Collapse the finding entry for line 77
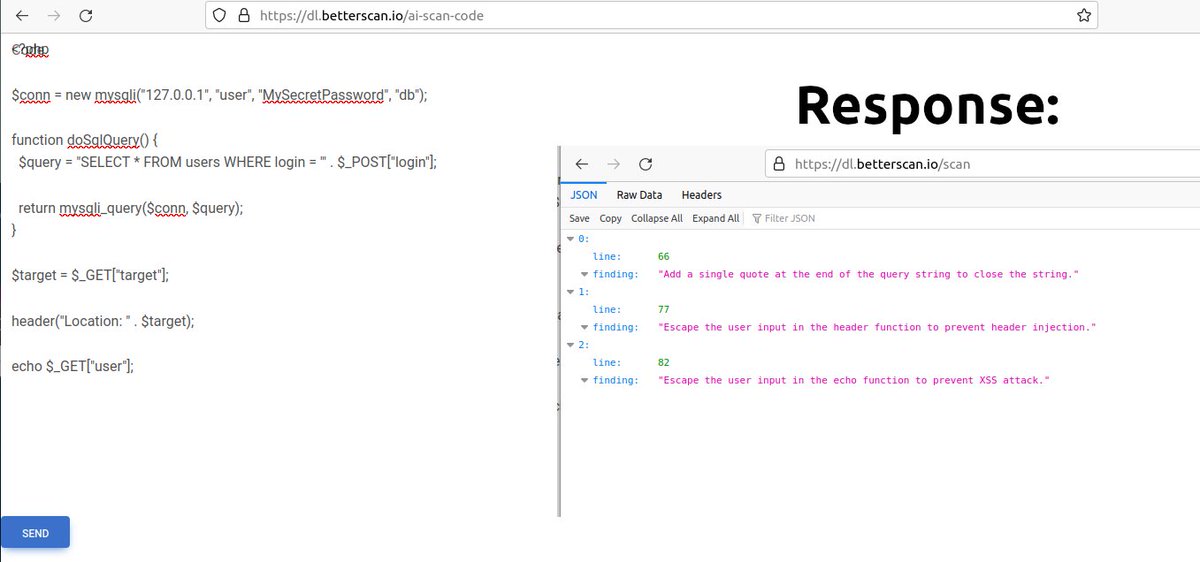The image size is (1200, 562). (585, 327)
